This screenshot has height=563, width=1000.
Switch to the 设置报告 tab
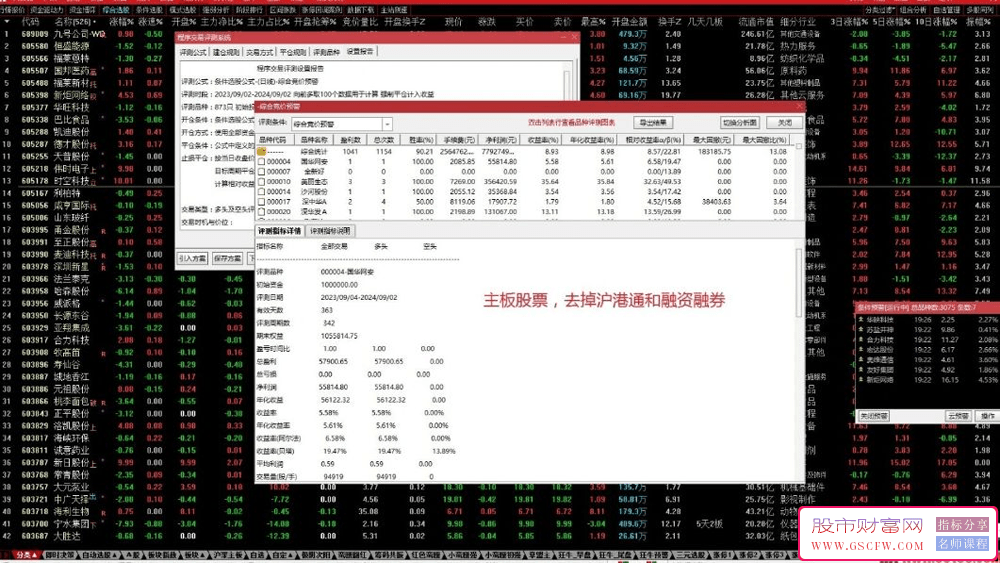tap(360, 52)
